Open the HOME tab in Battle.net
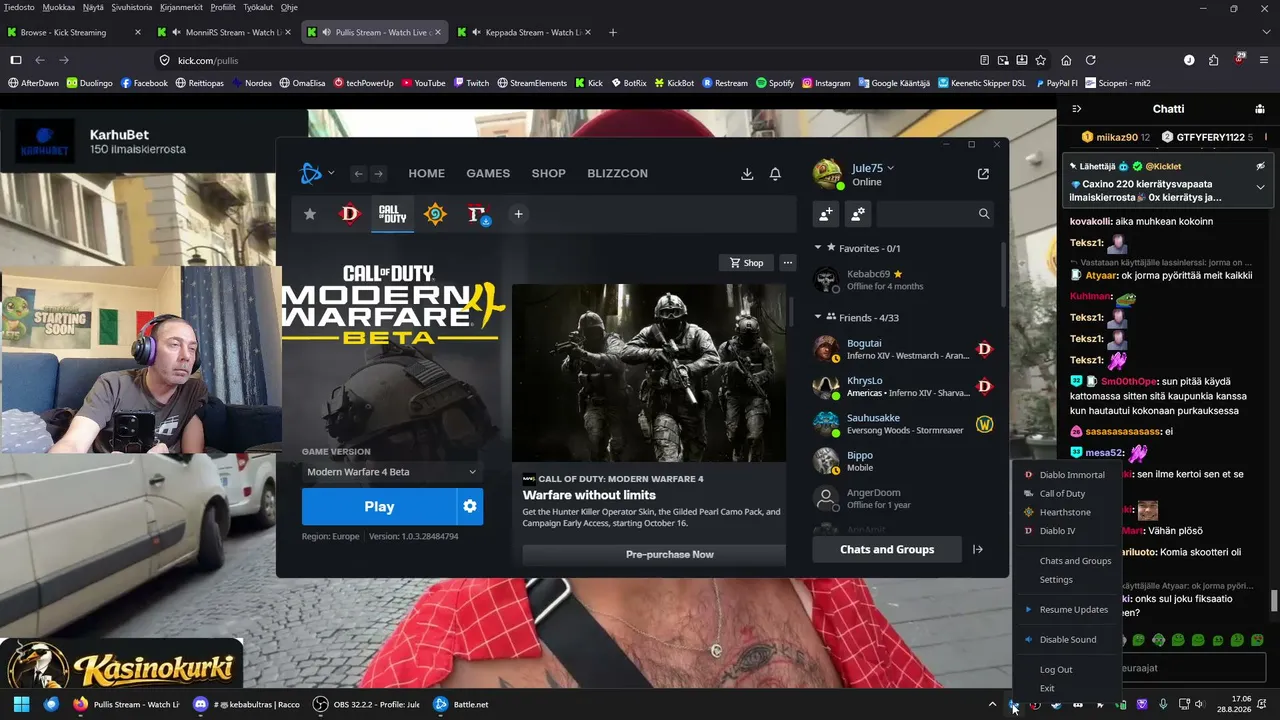1280x720 pixels. click(x=426, y=174)
